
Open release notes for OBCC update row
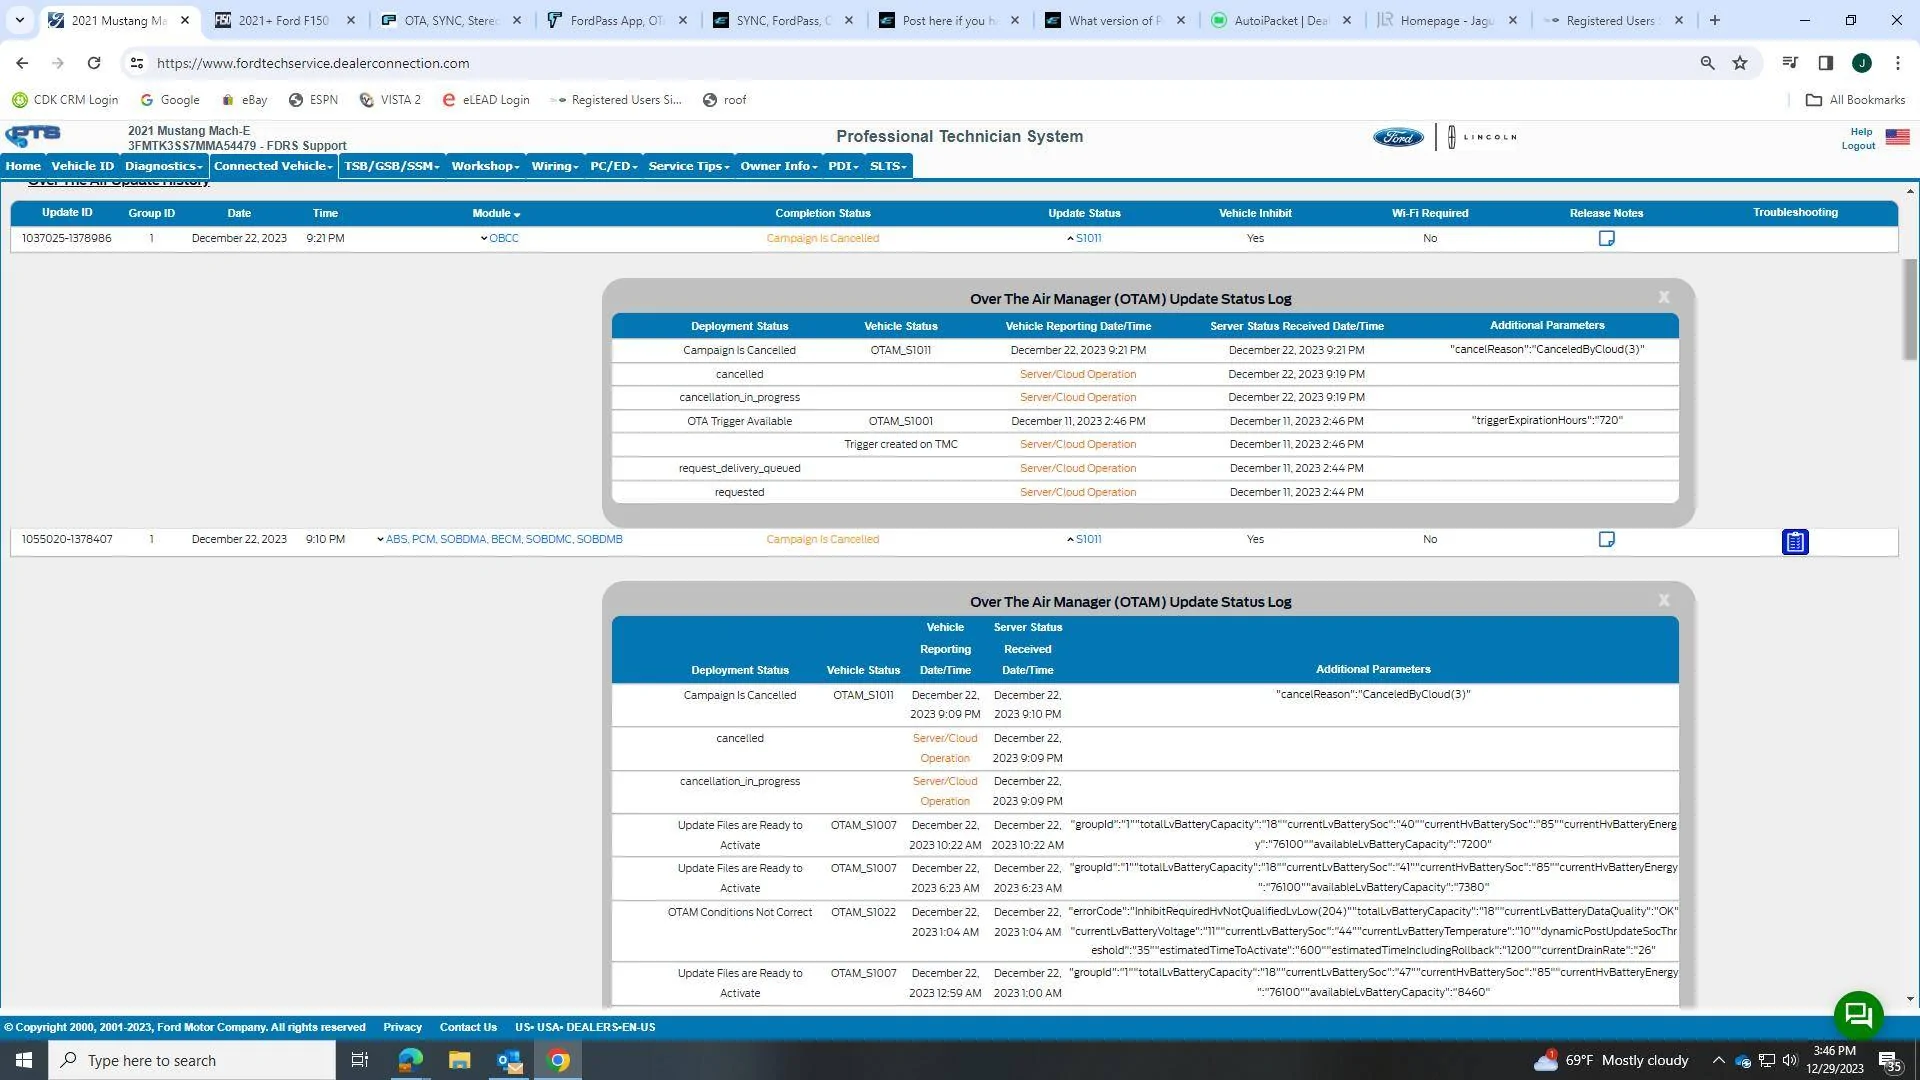(x=1606, y=238)
